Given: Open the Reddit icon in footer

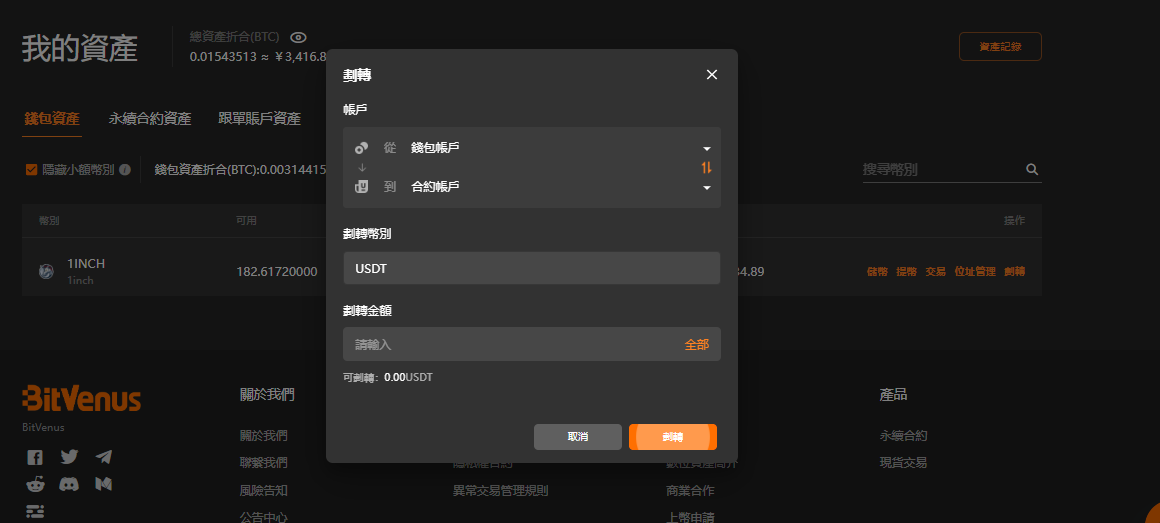Looking at the screenshot, I should [x=35, y=485].
